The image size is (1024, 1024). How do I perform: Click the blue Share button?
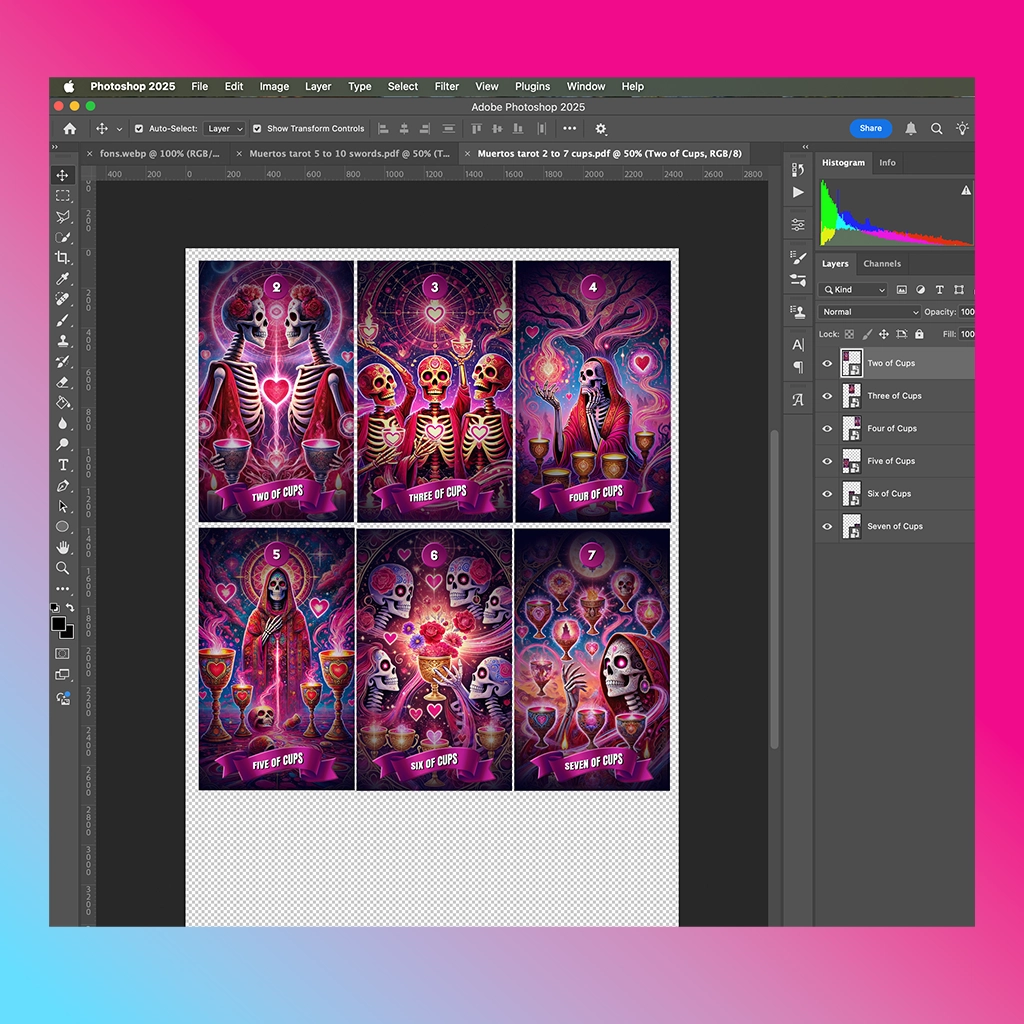click(871, 128)
